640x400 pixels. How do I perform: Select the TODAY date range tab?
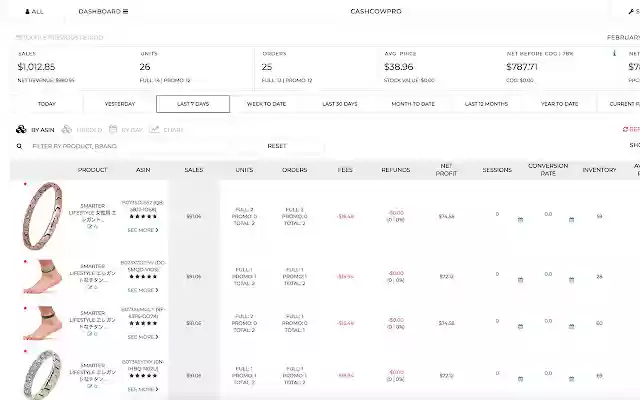(47, 104)
